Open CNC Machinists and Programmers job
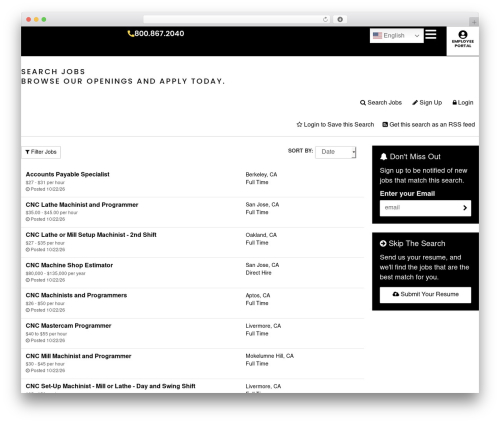This screenshot has width=500, height=423. pos(76,296)
